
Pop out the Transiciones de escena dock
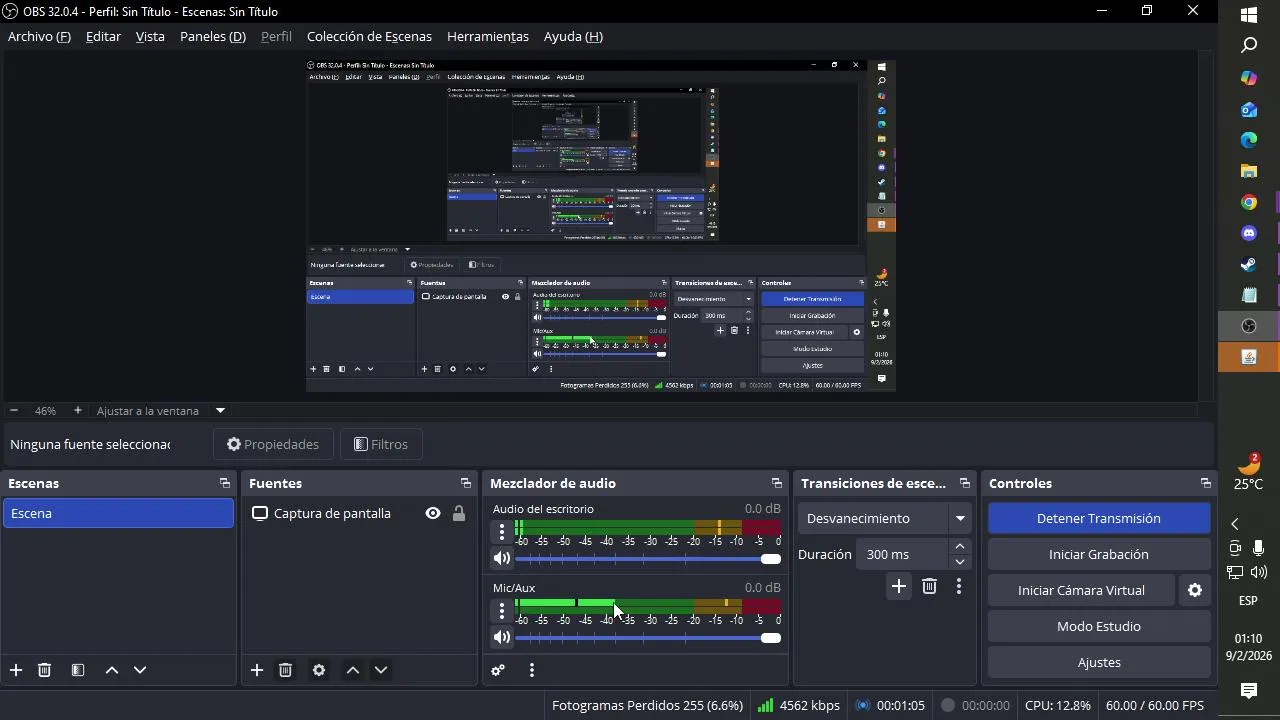point(964,483)
